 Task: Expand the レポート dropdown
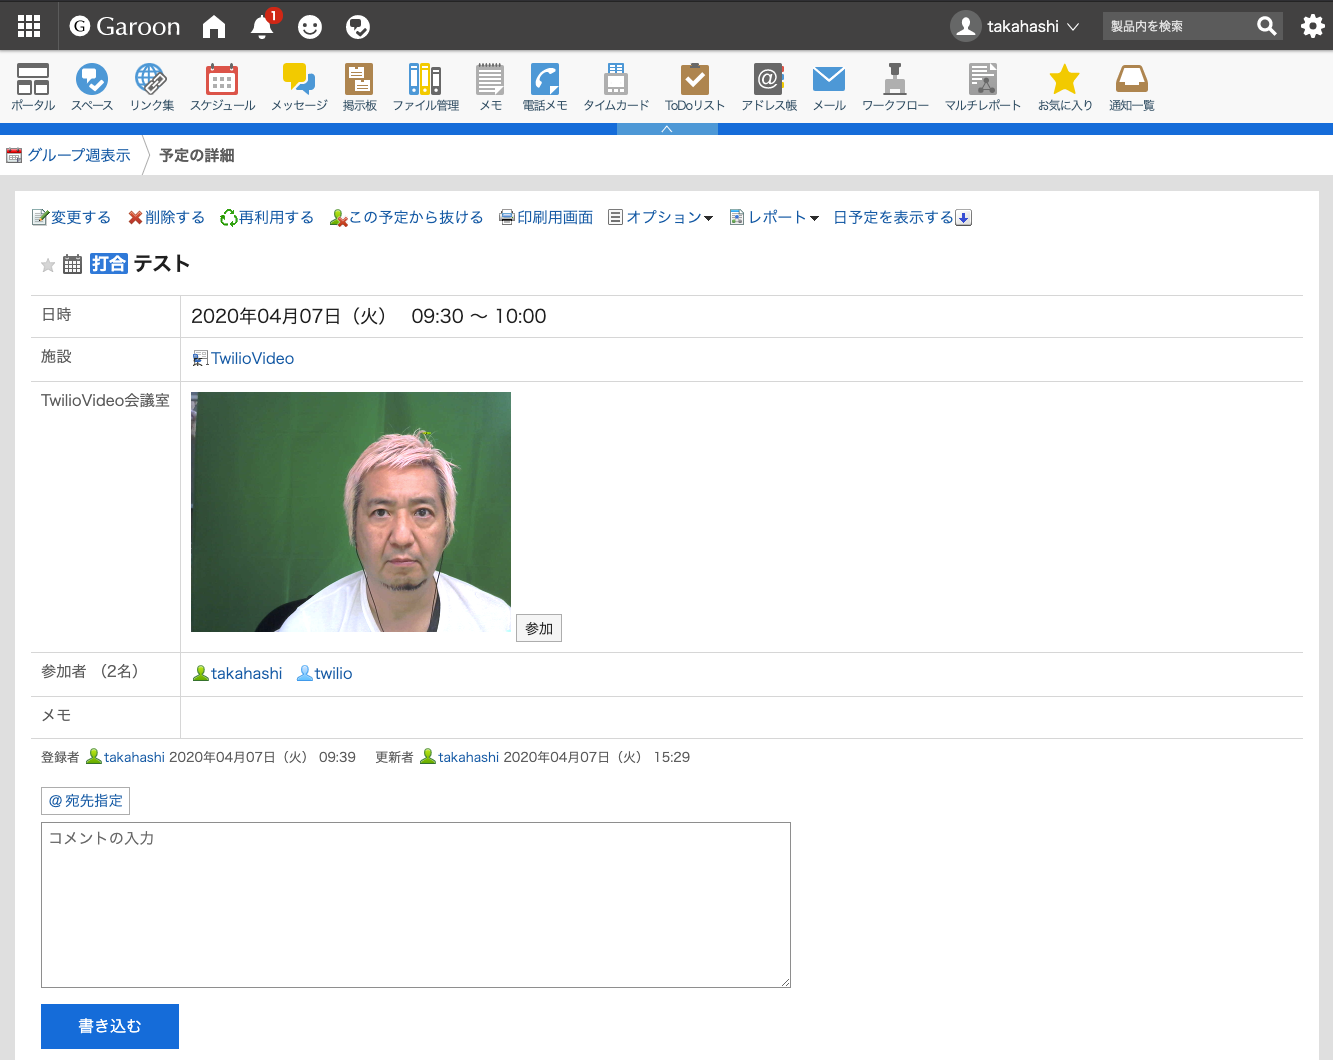pos(774,217)
